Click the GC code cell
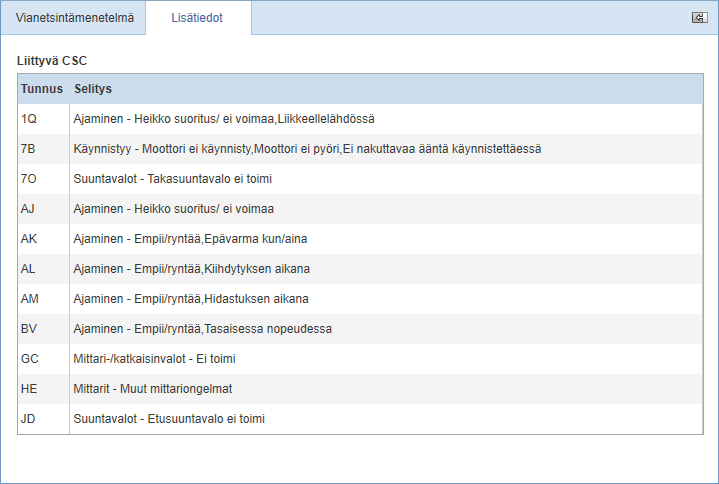The height and width of the screenshot is (484, 719). [44, 359]
